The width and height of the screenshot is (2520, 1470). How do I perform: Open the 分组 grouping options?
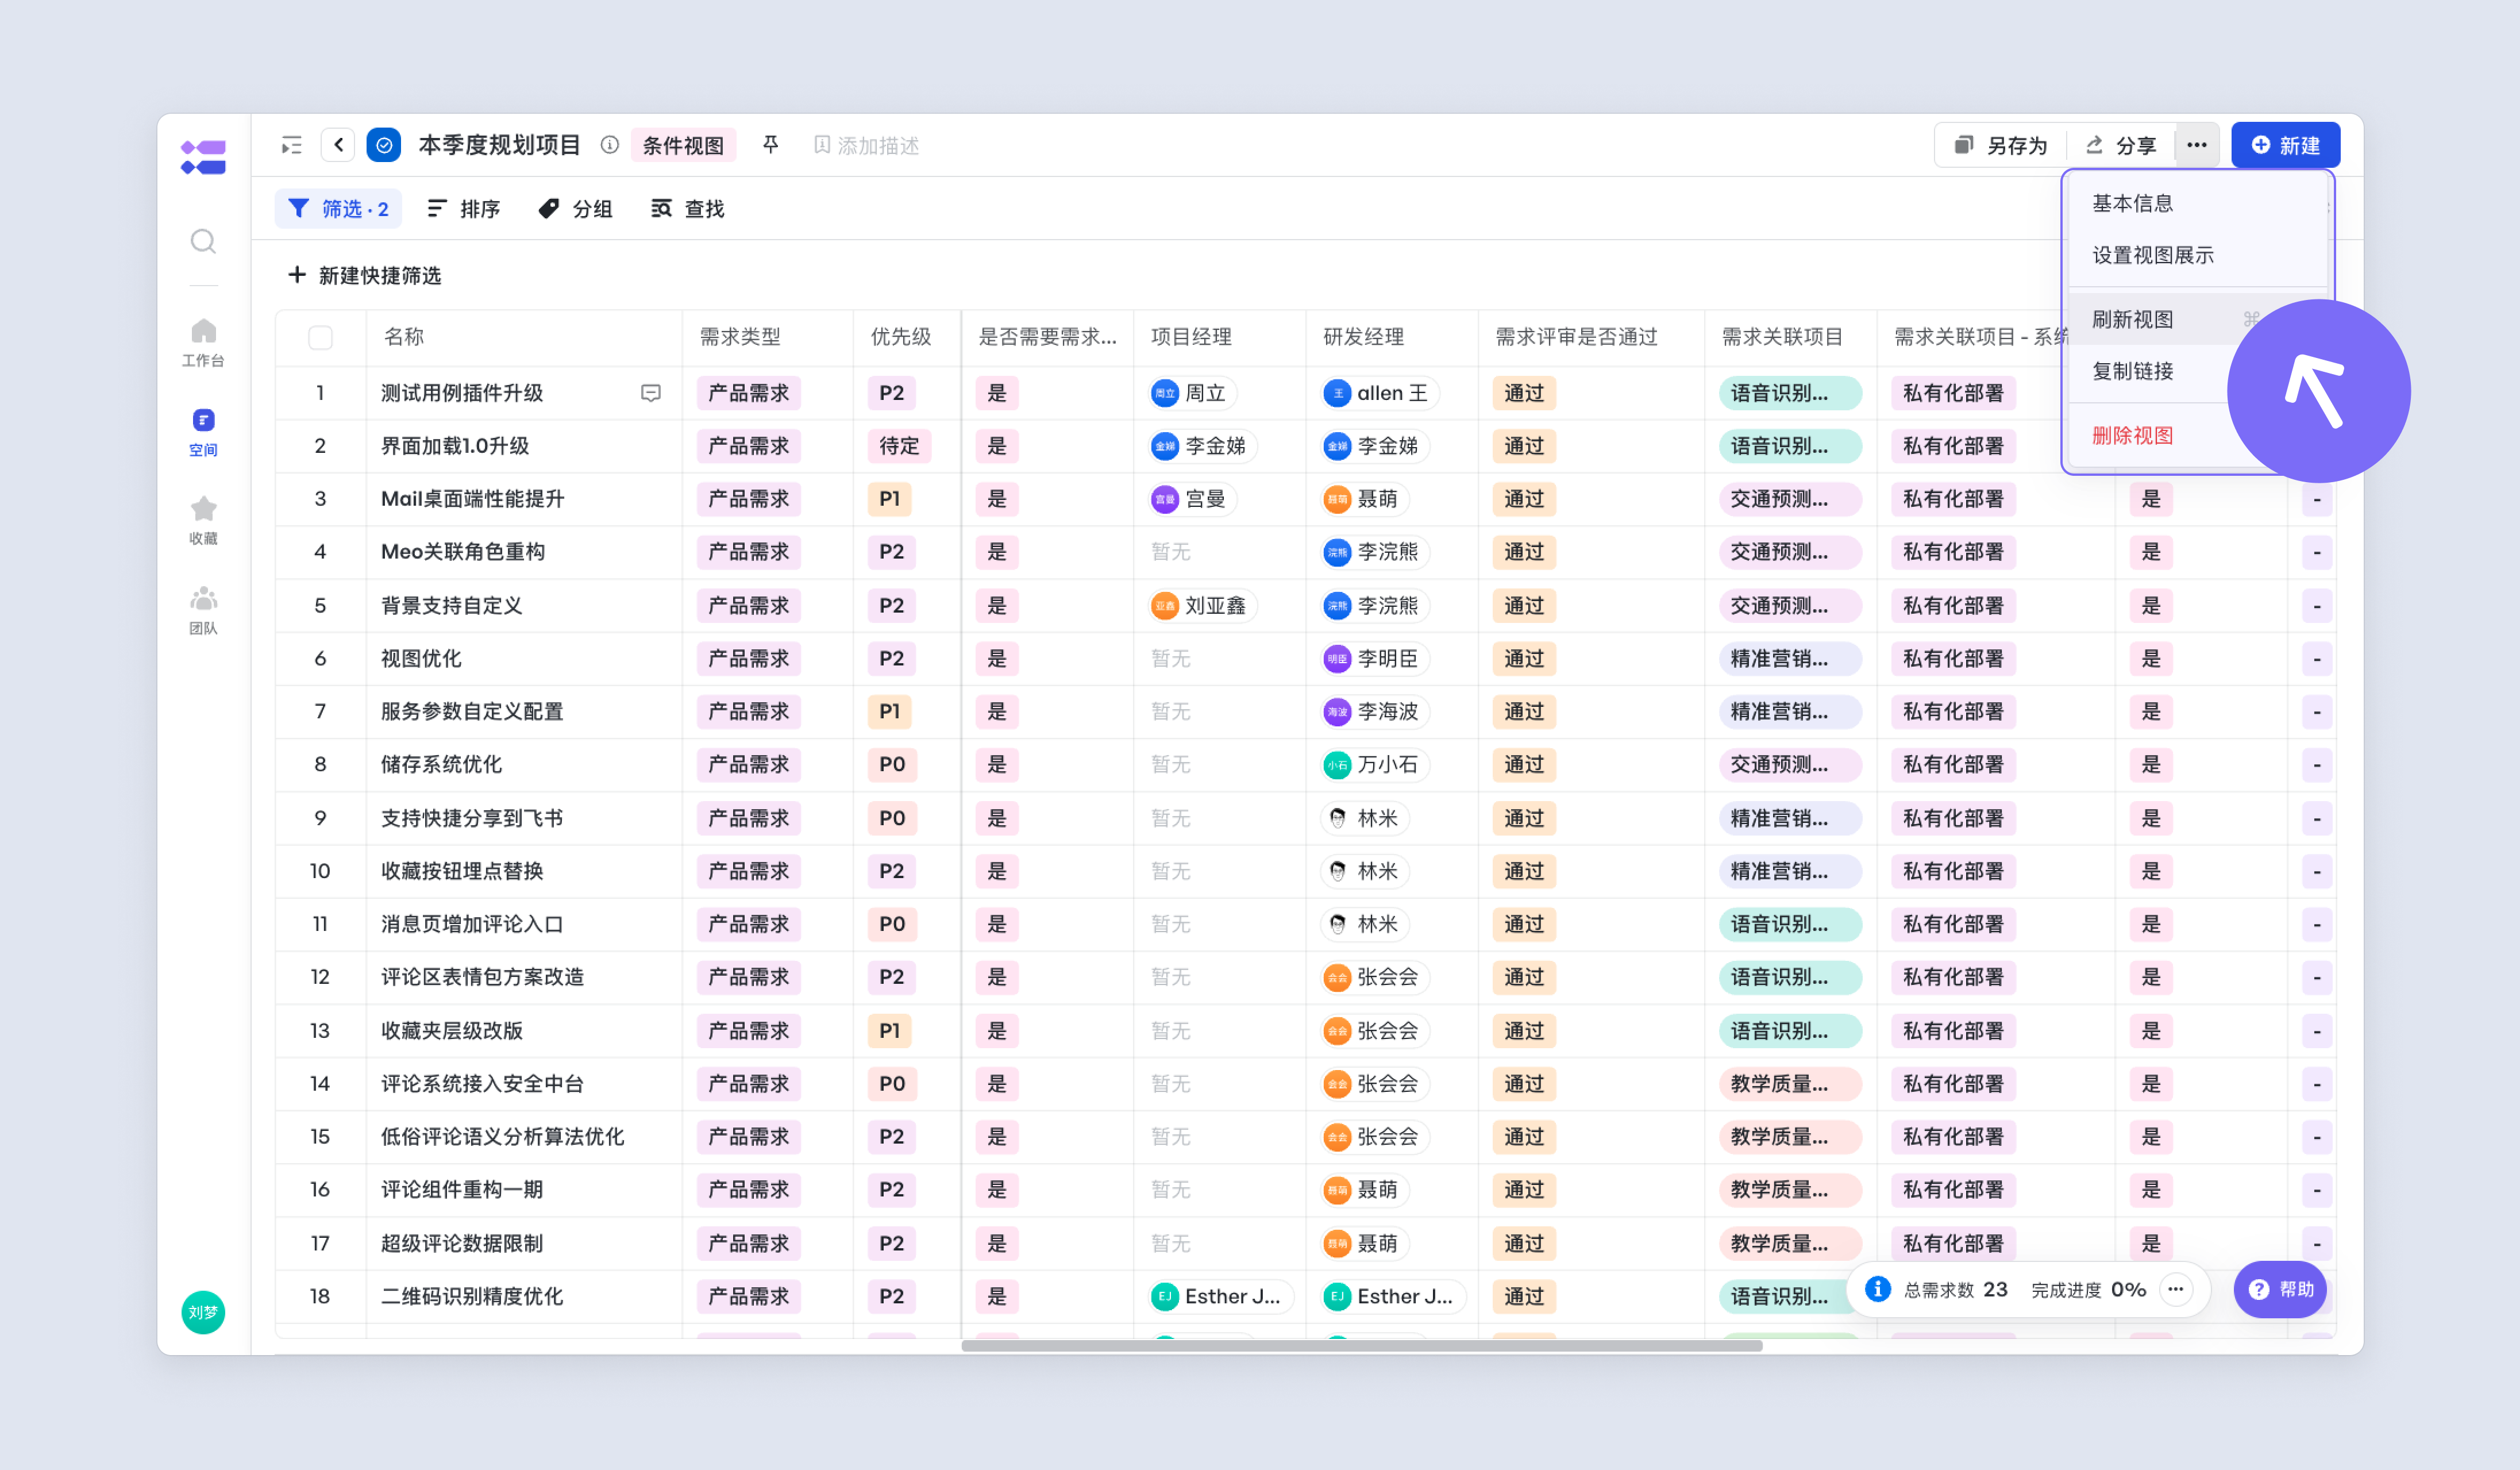click(576, 208)
